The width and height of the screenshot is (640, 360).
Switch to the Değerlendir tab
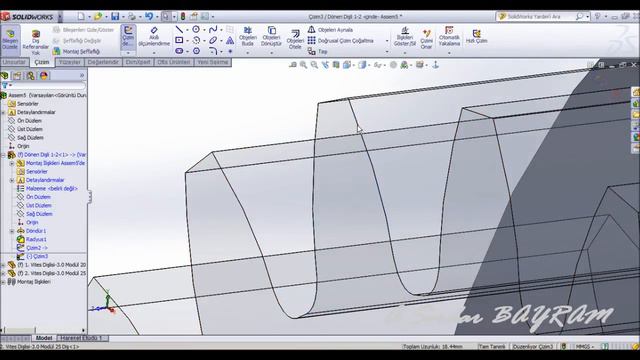point(103,62)
